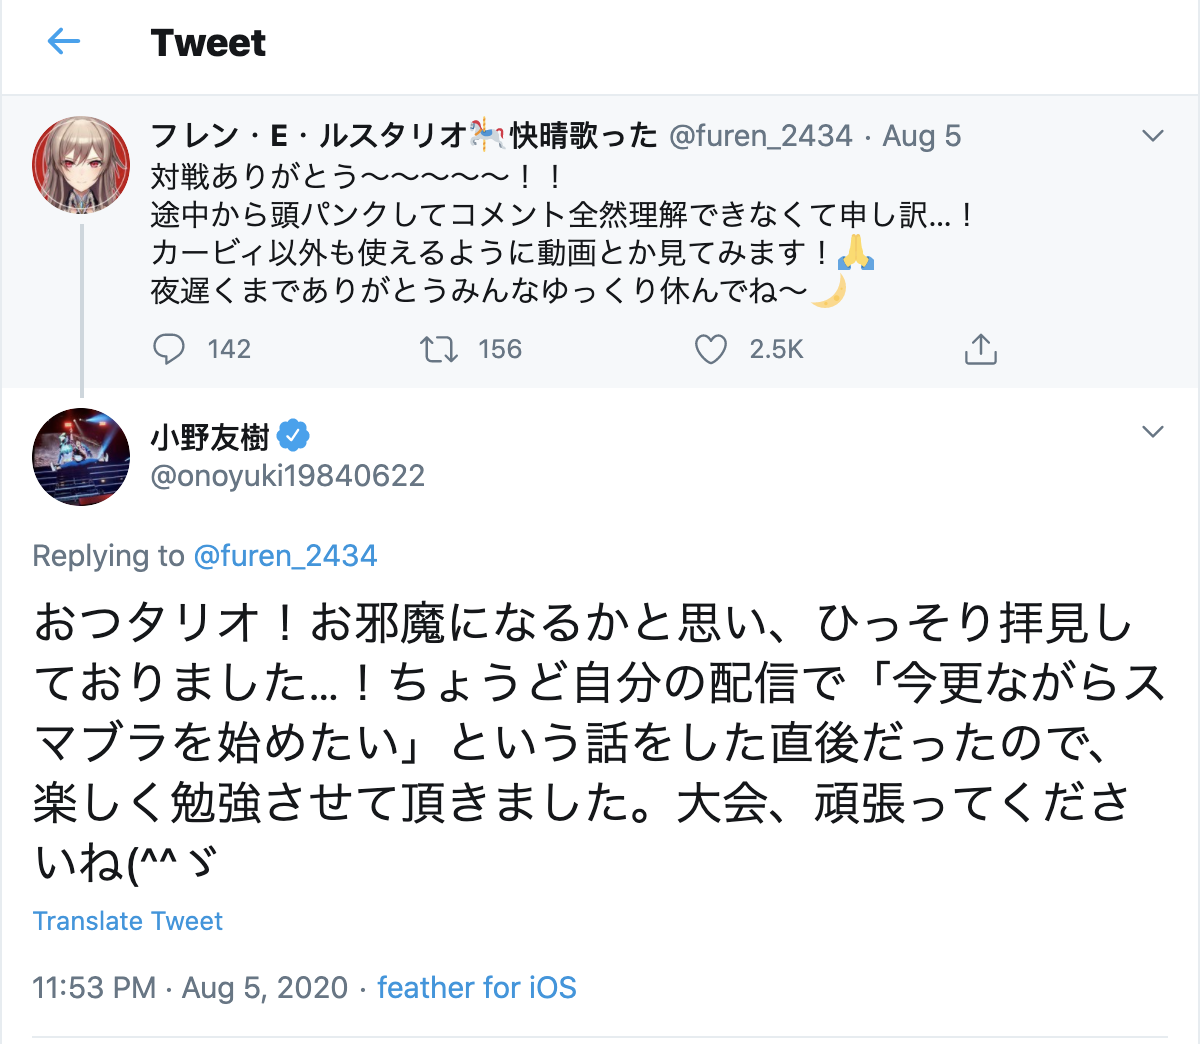Click the blue verified badge

click(x=293, y=436)
